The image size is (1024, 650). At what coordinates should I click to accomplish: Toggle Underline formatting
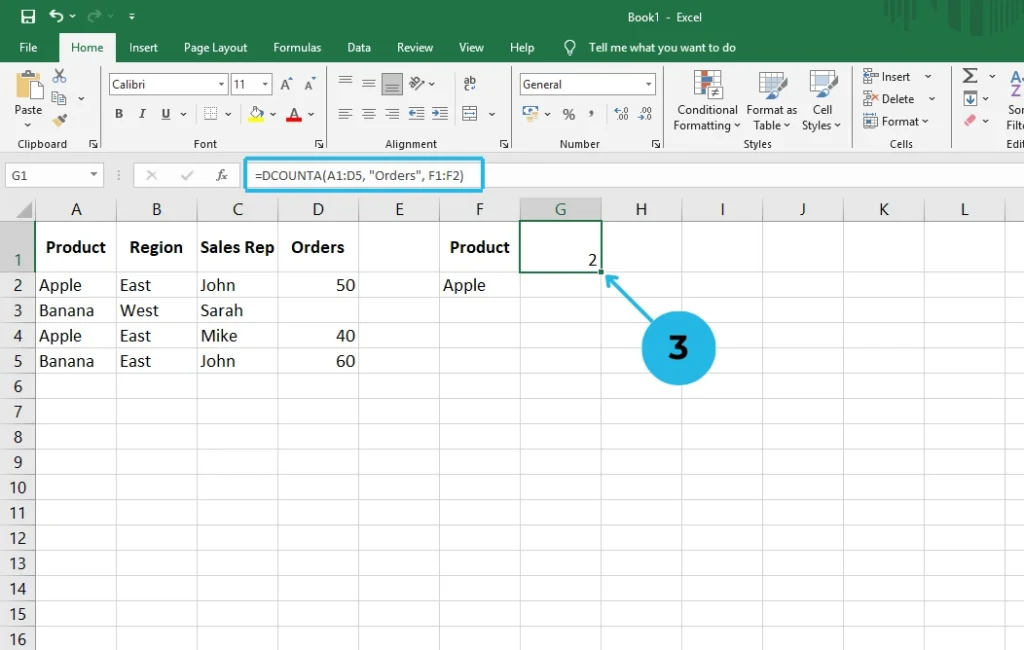[166, 114]
